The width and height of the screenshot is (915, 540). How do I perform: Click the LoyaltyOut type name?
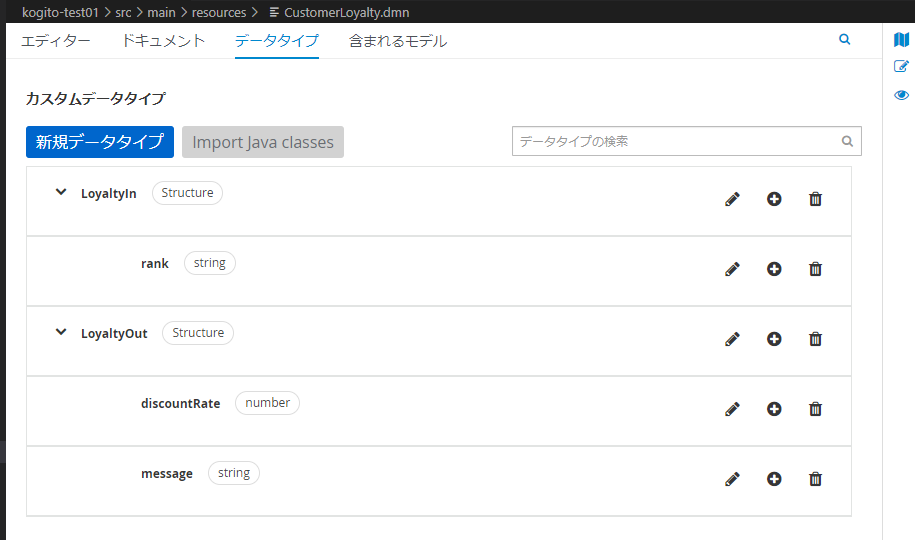114,334
